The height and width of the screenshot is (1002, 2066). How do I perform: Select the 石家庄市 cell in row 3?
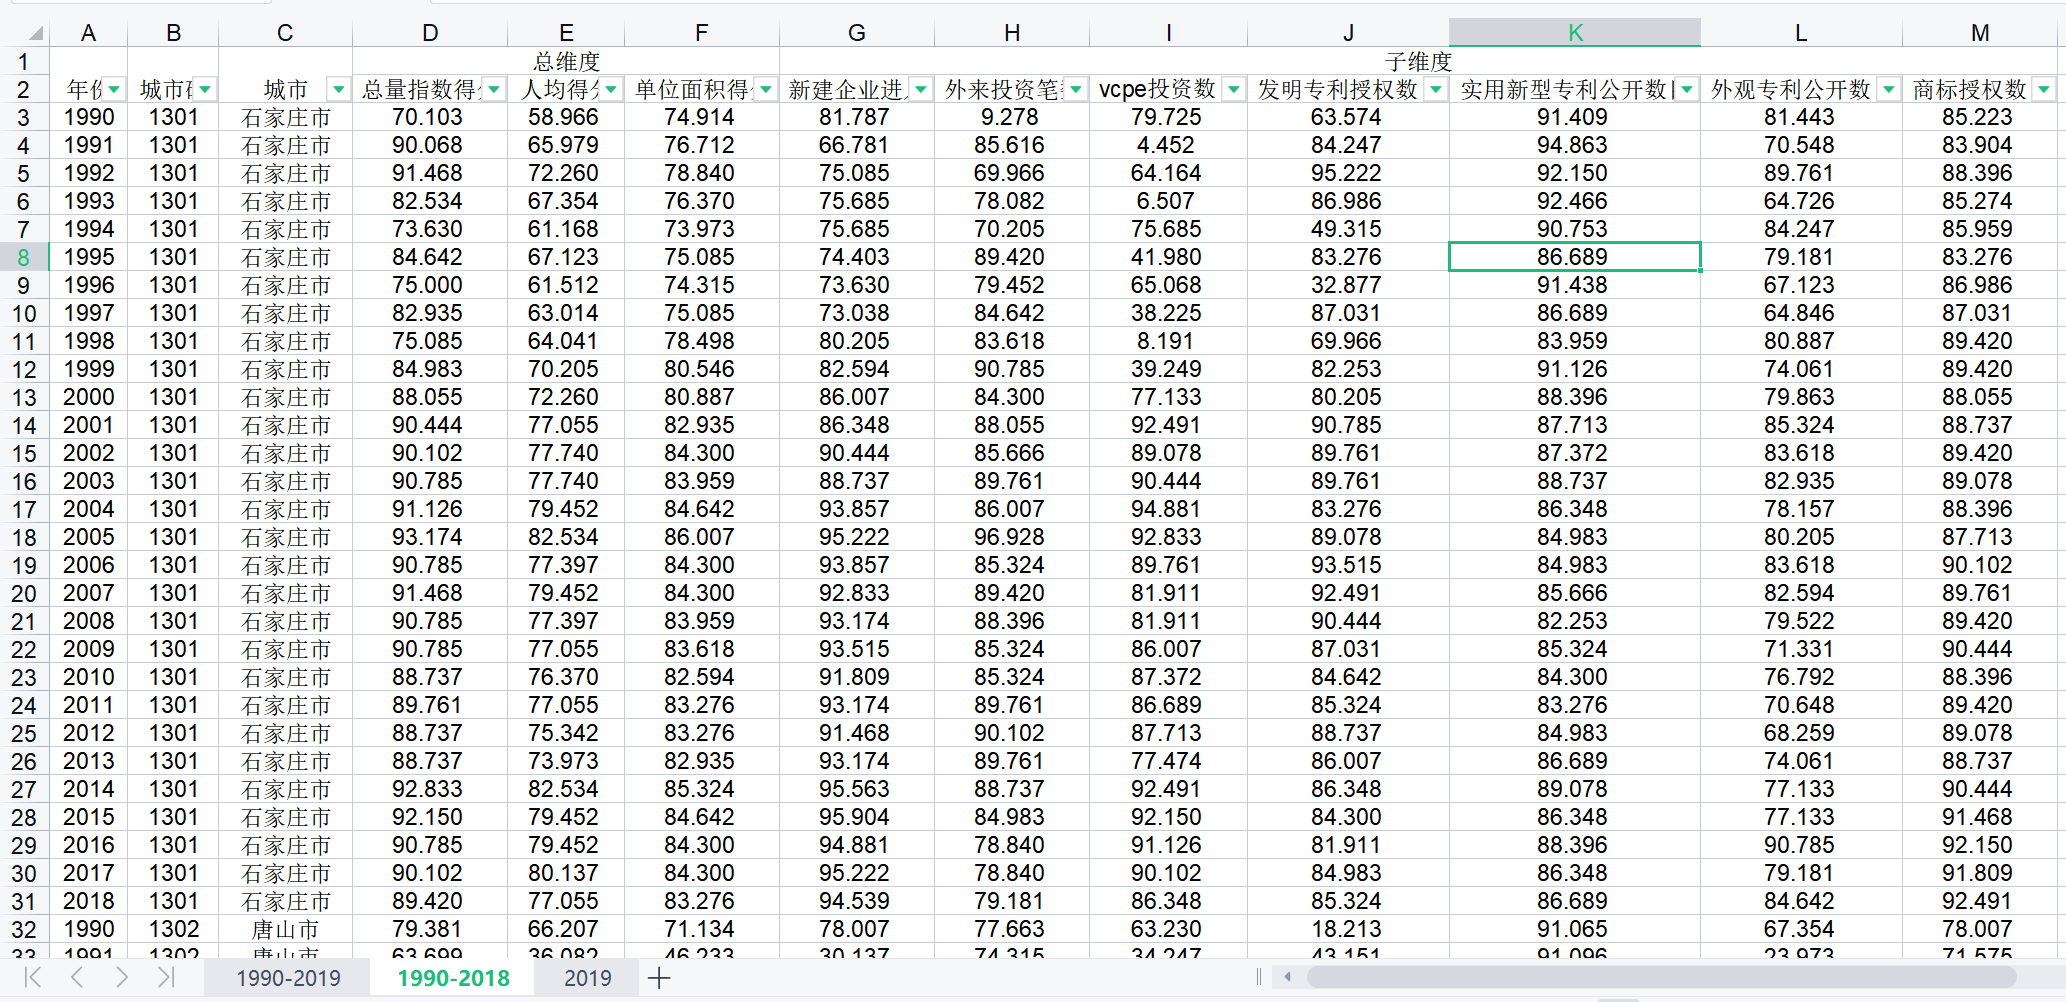click(285, 117)
